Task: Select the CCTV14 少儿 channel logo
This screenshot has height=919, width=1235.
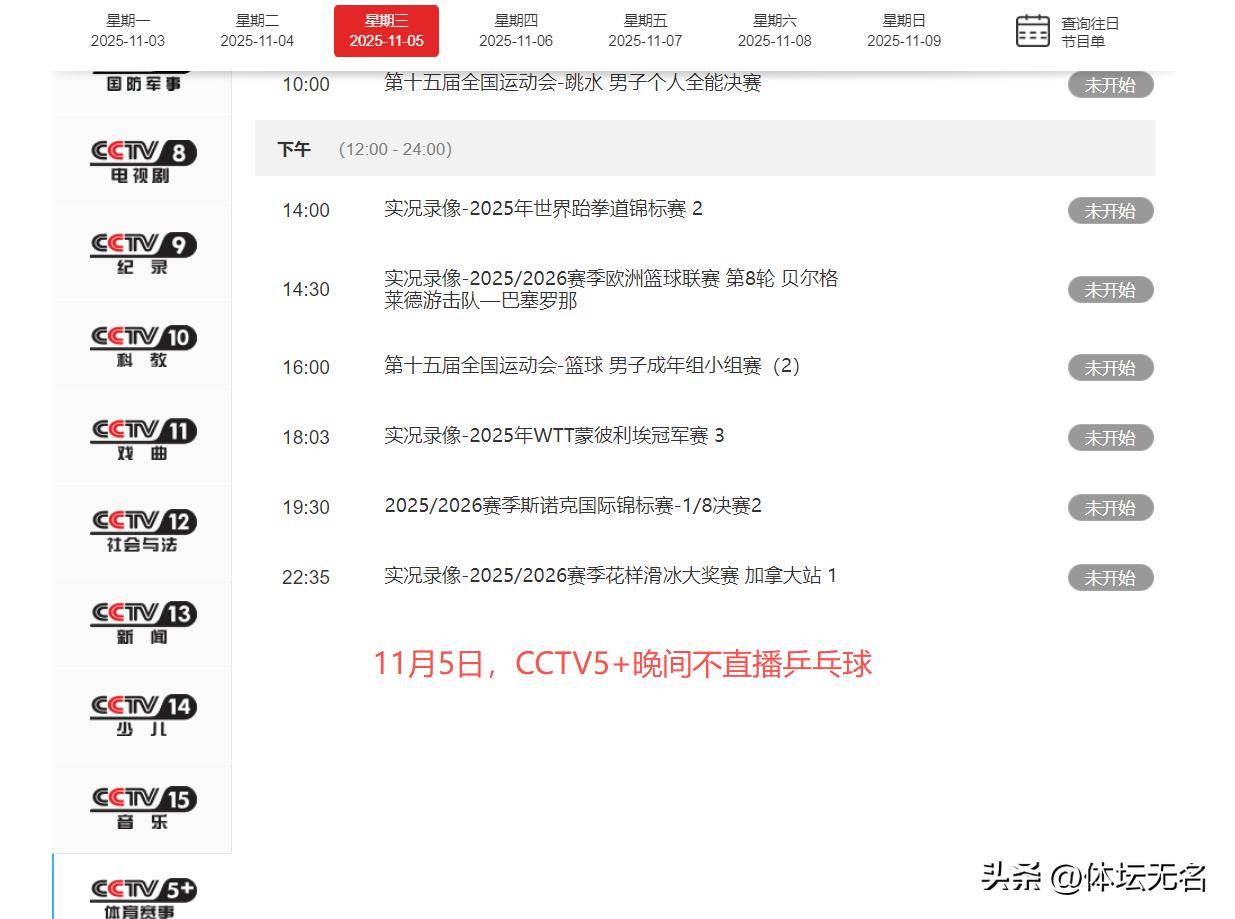Action: (x=142, y=716)
